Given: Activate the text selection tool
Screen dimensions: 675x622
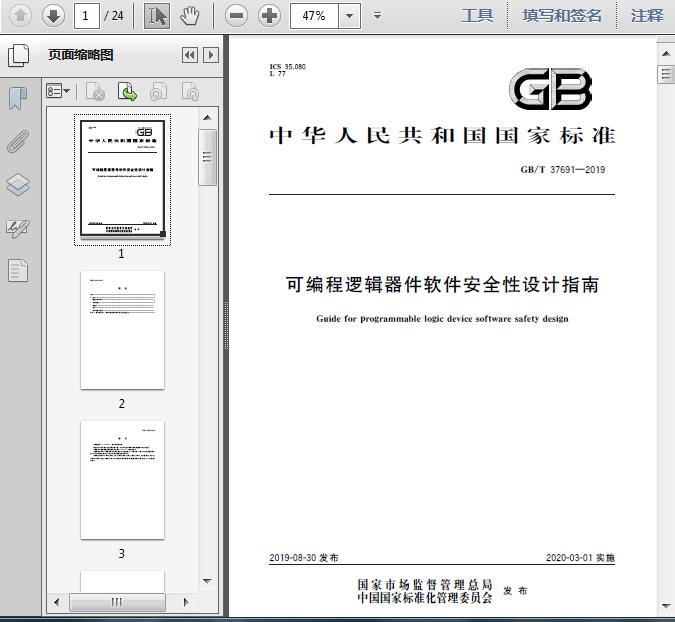Looking at the screenshot, I should tap(157, 15).
